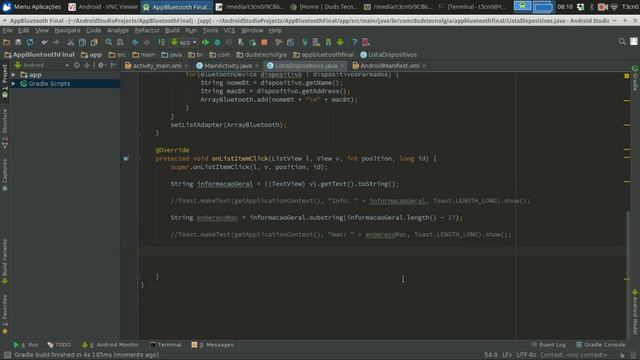Click the Synchronize toolbar icon
This screenshot has width=640, height=360.
tap(30, 42)
